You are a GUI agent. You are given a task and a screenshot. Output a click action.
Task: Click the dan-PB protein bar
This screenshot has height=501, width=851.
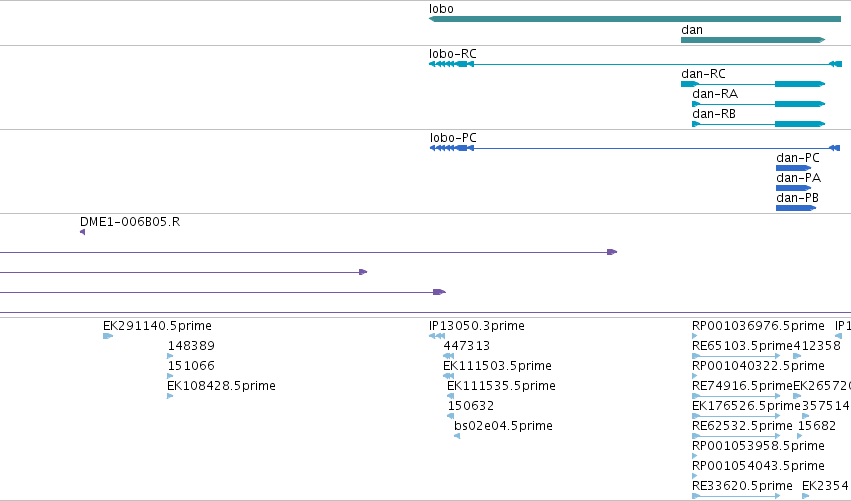[796, 208]
